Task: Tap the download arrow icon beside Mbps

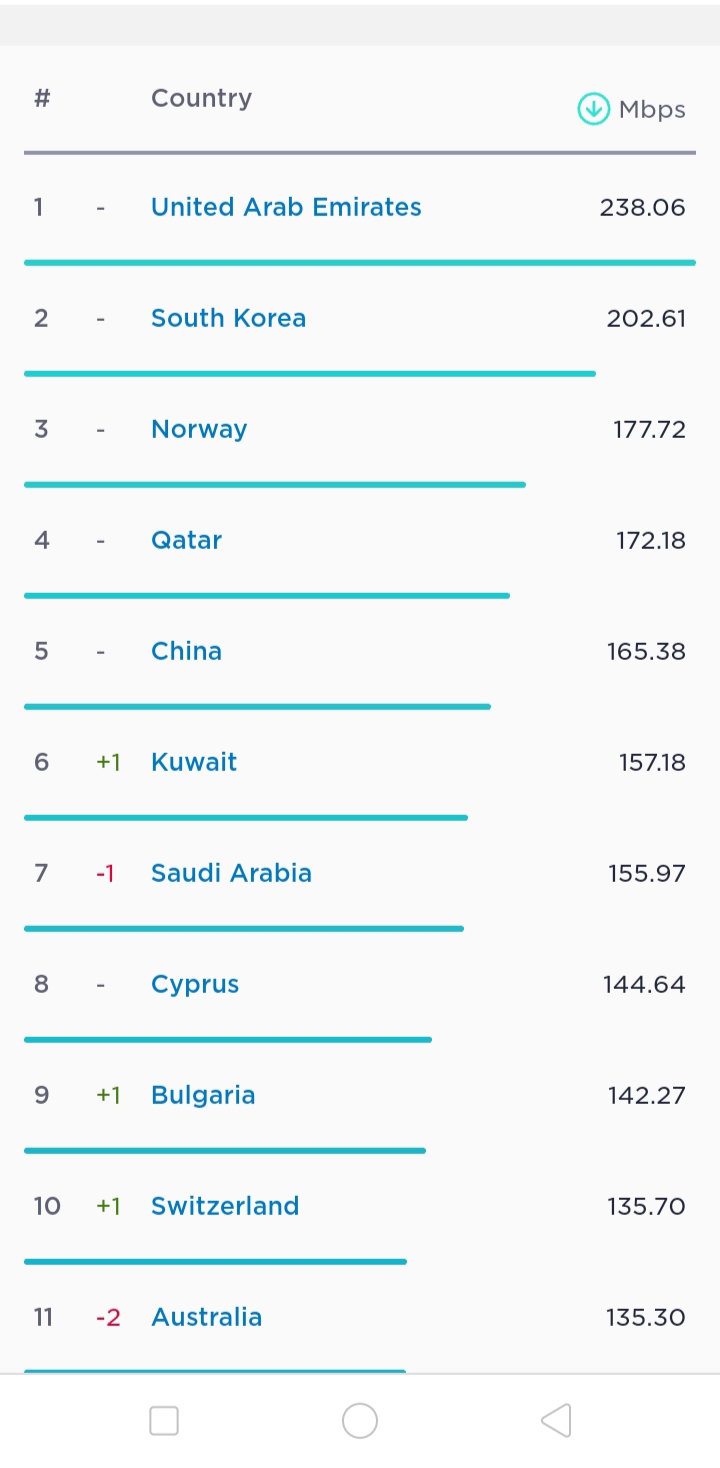Action: click(x=593, y=109)
